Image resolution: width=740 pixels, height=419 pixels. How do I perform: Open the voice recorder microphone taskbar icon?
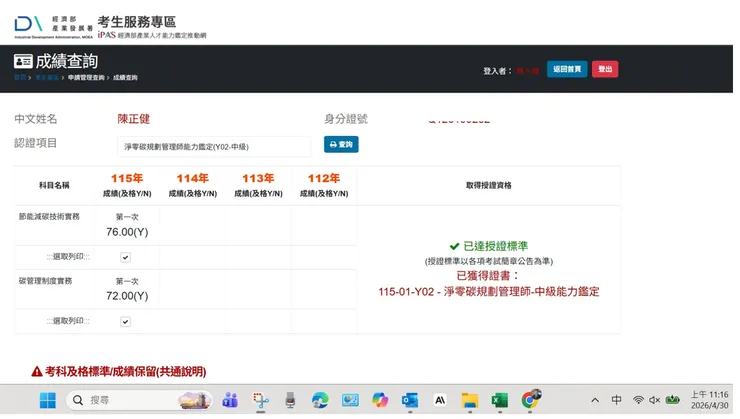[290, 400]
